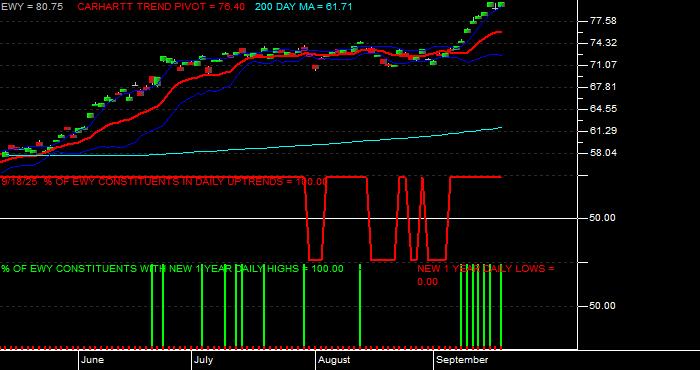700x370 pixels.
Task: Click the lone green new-high bar in August
Action: tap(360, 306)
